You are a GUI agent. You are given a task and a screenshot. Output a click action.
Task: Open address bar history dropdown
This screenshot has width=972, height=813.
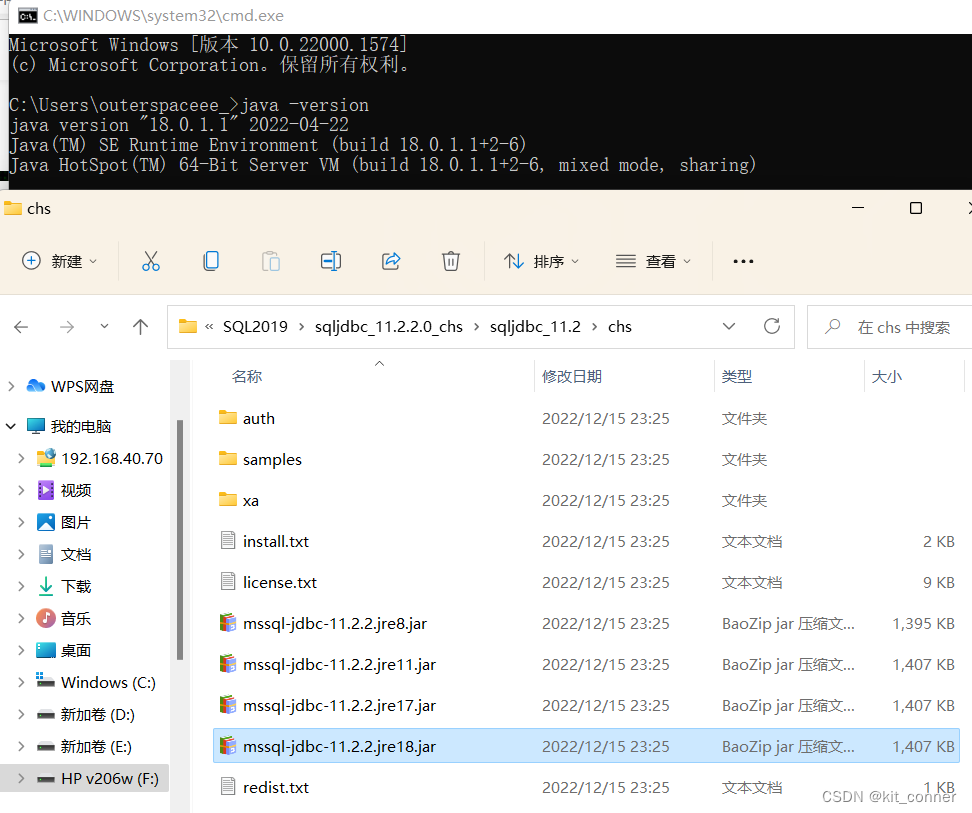729,326
